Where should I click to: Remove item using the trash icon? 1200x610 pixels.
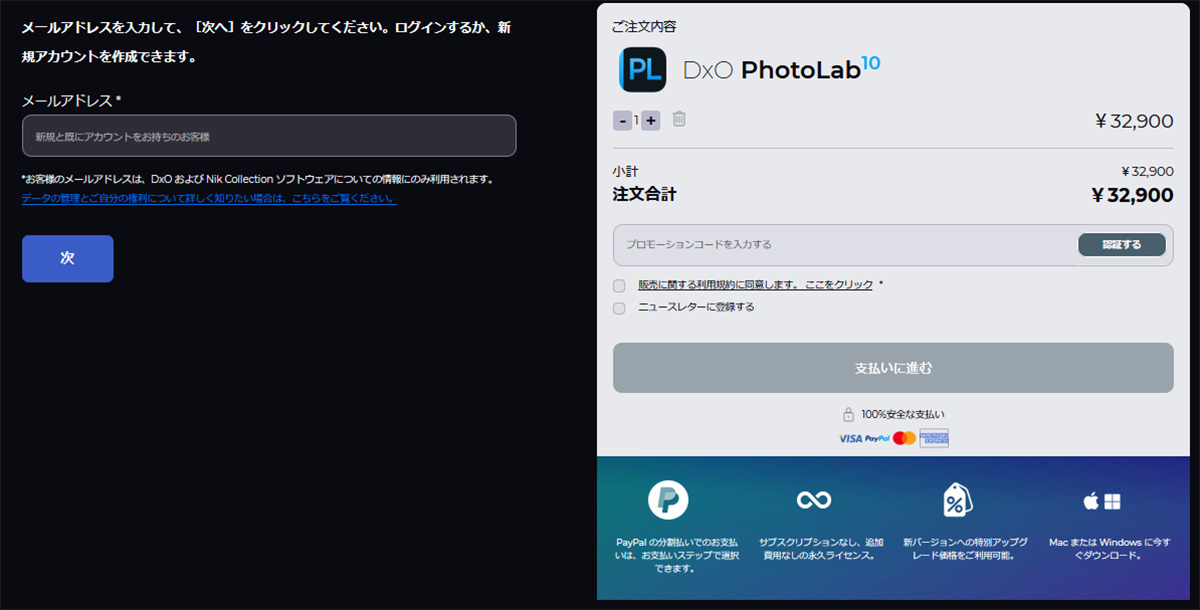coord(679,119)
